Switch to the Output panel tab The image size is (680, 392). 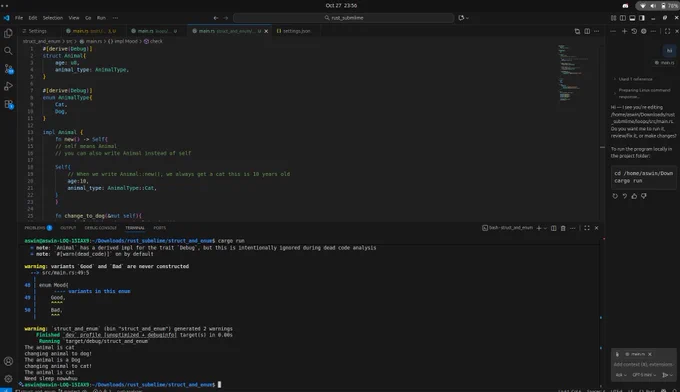click(x=68, y=228)
